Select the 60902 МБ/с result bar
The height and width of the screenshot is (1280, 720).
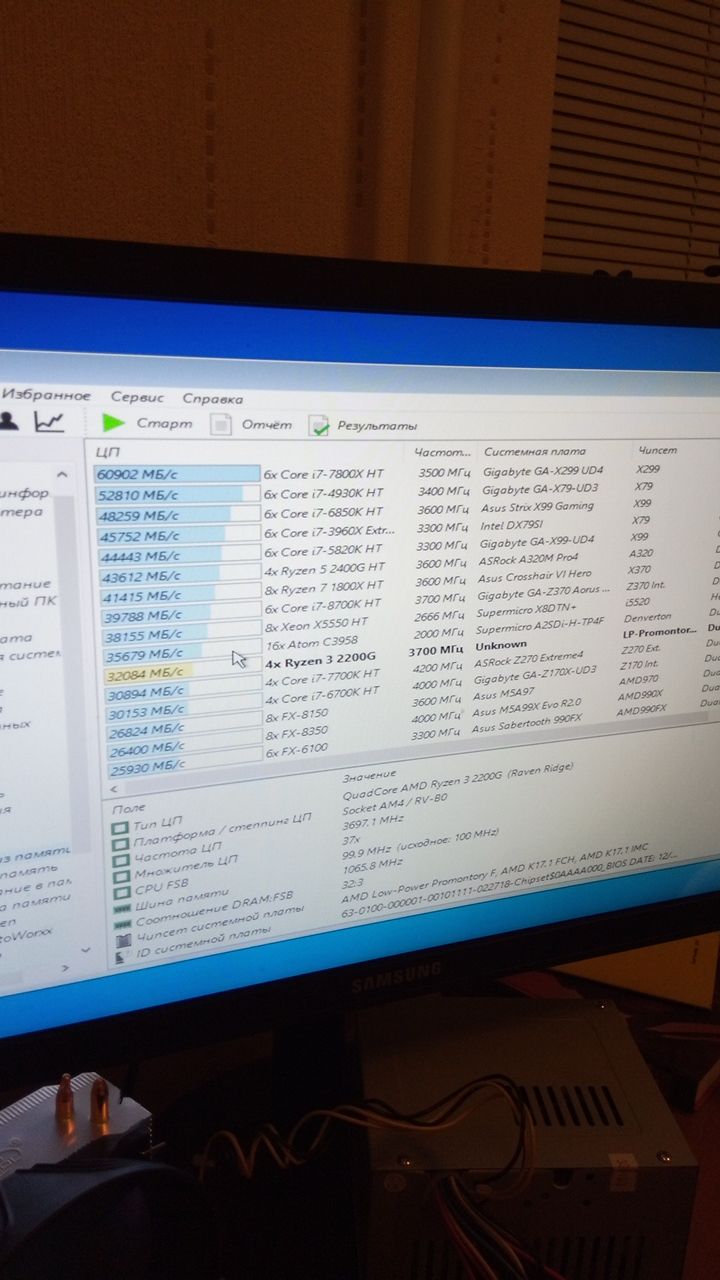[x=178, y=474]
